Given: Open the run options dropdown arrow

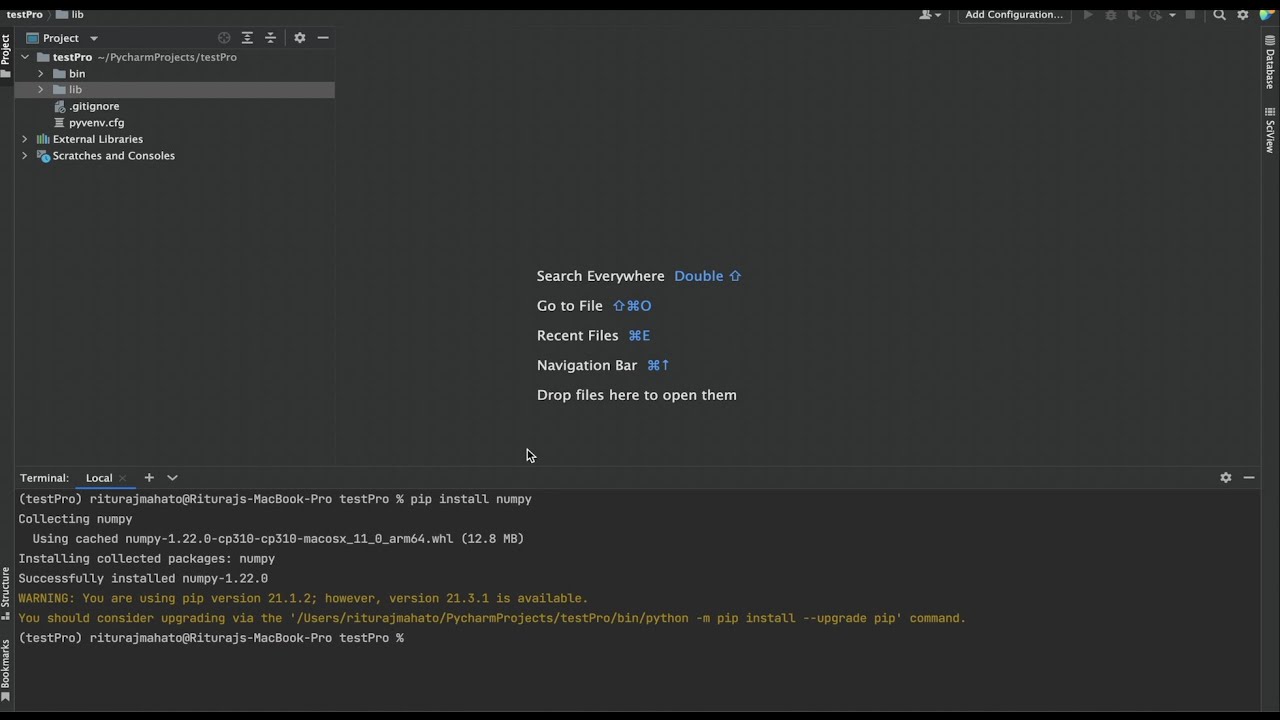Looking at the screenshot, I should tap(1172, 15).
